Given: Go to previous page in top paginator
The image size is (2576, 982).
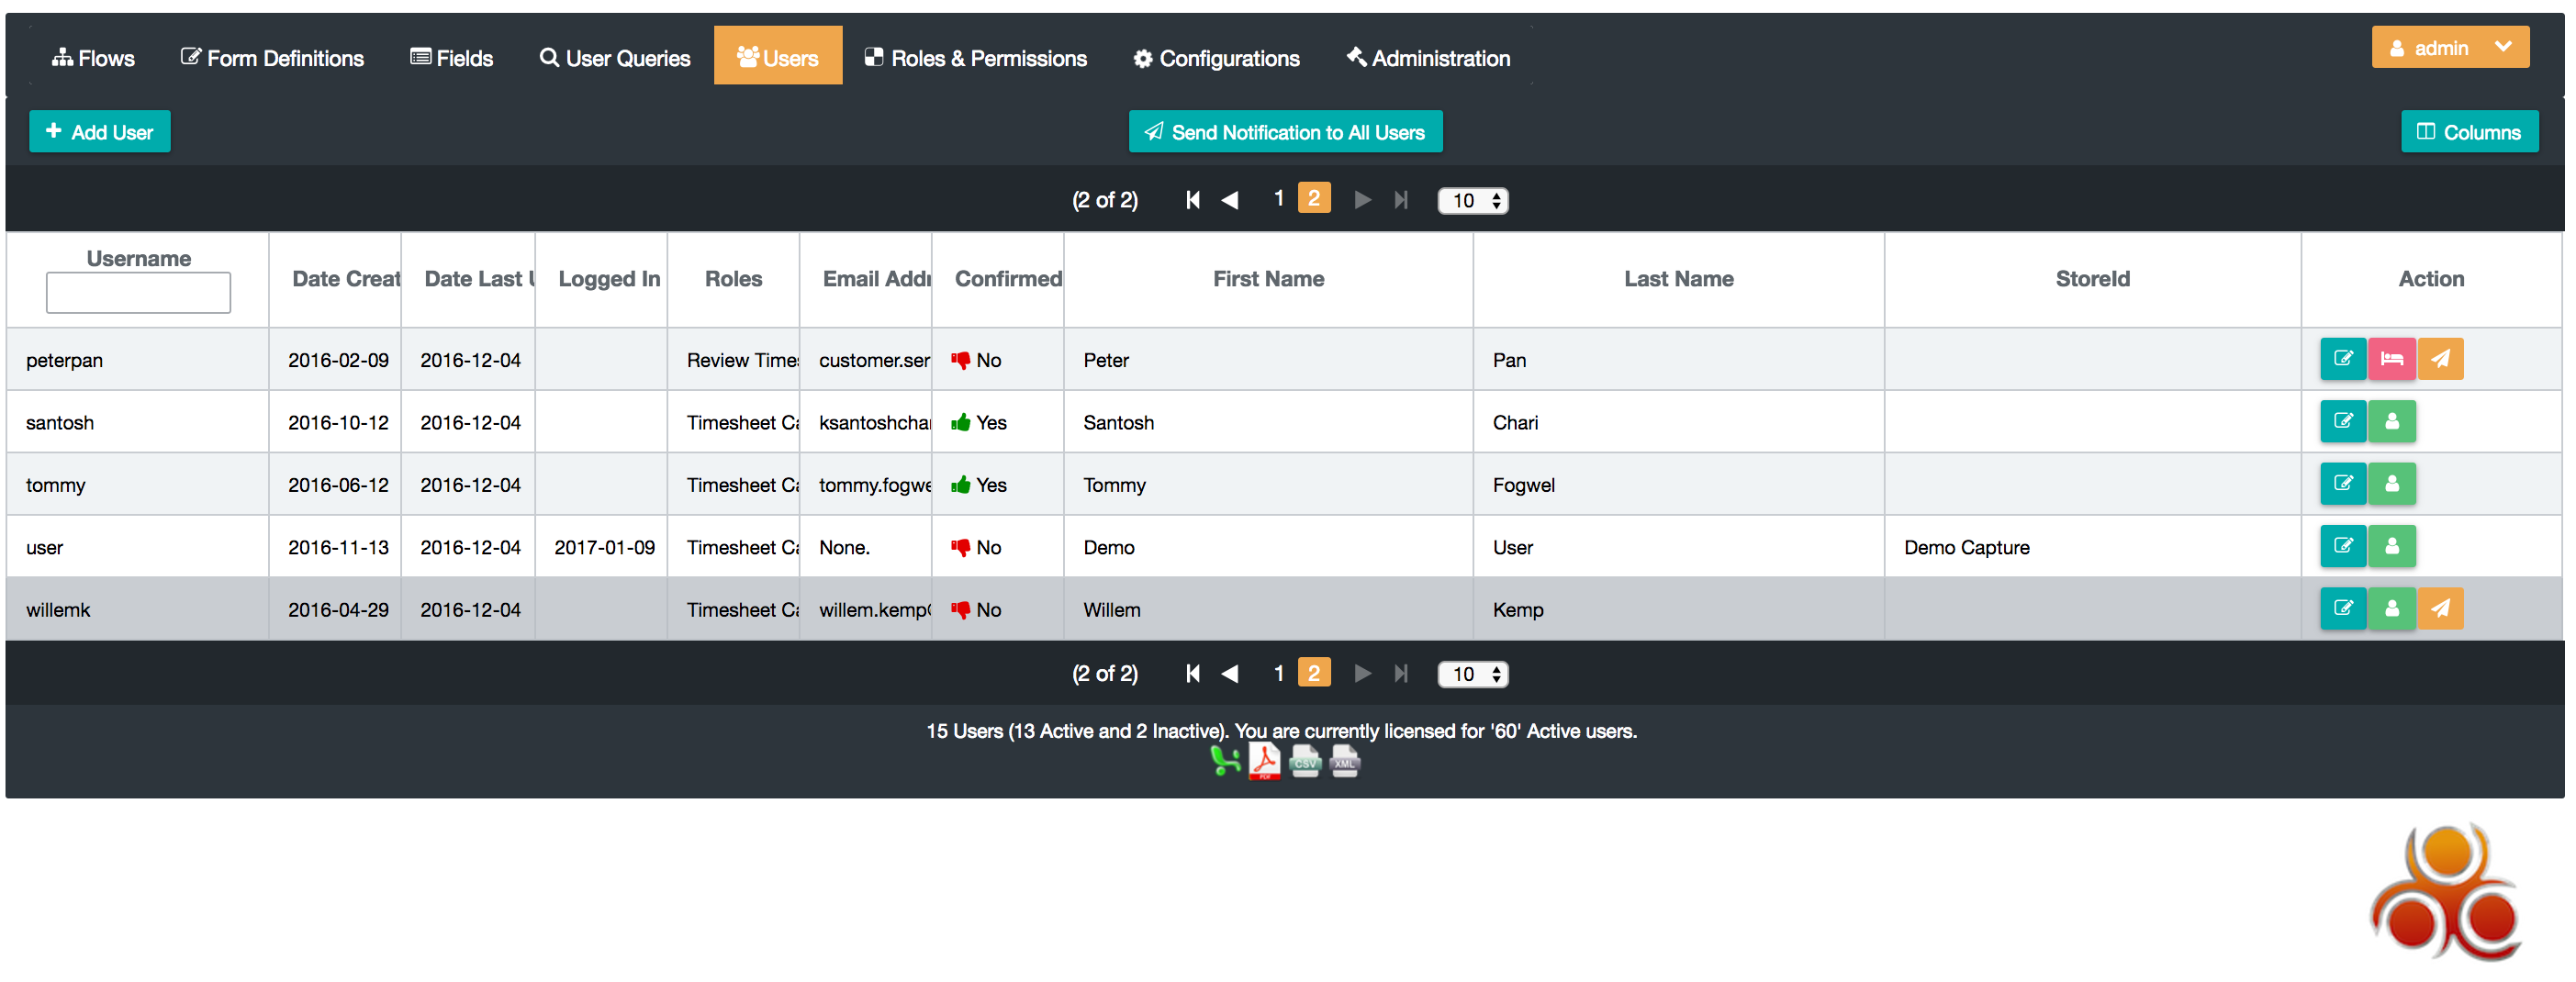Looking at the screenshot, I should [x=1230, y=200].
